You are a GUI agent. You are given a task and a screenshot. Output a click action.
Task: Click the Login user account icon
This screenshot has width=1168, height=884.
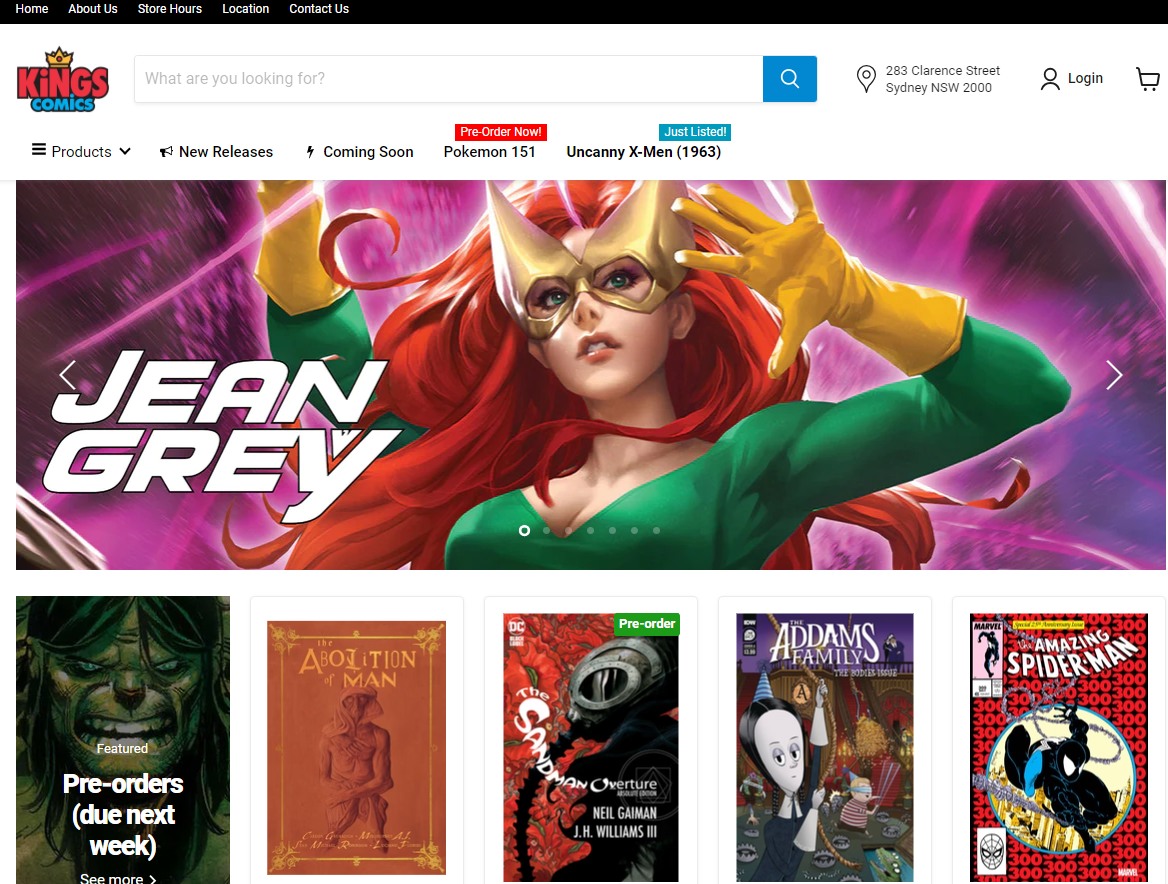(1049, 79)
